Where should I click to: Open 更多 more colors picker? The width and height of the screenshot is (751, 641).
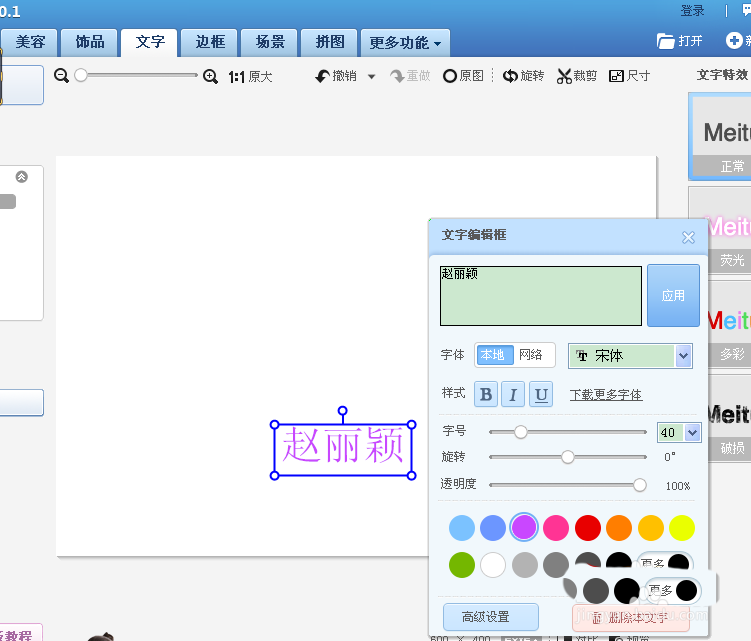pyautogui.click(x=673, y=591)
